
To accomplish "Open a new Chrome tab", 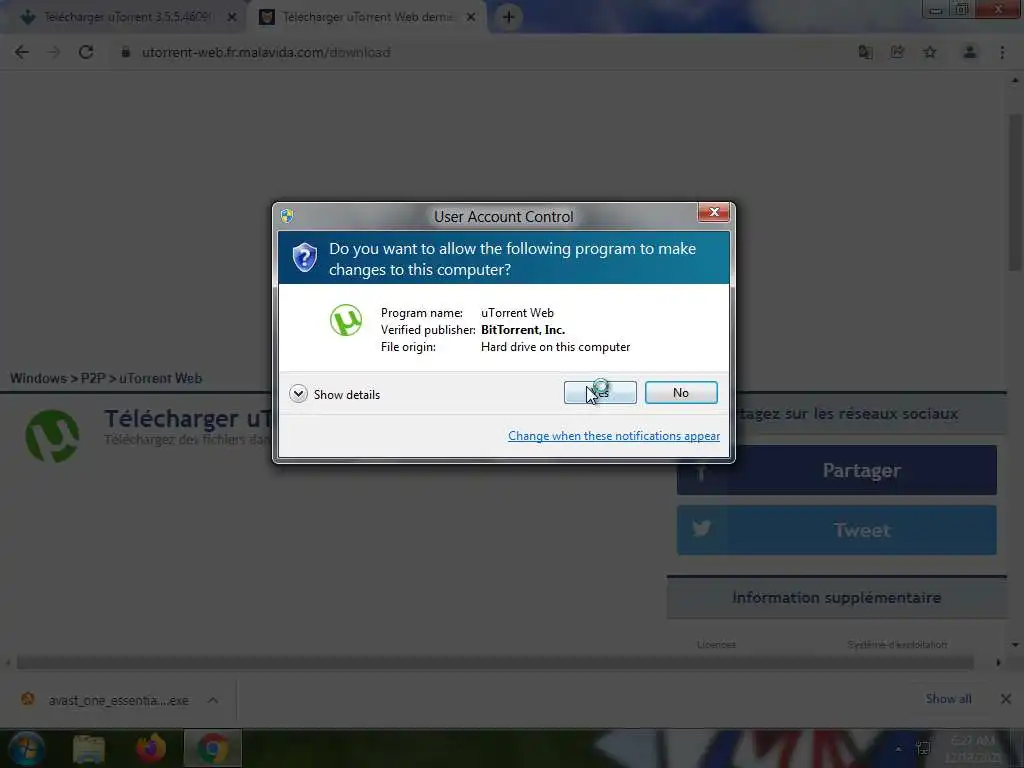I will [509, 17].
